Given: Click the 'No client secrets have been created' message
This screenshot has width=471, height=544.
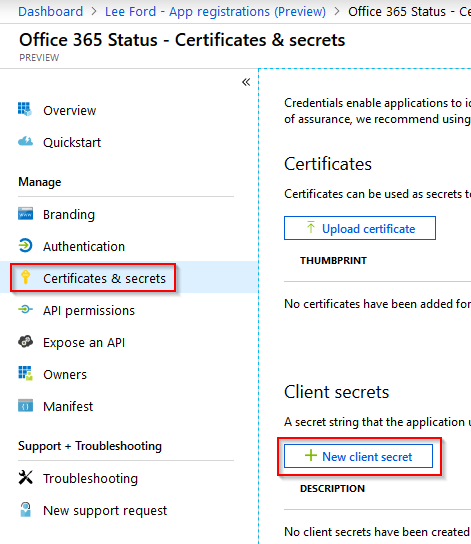Looking at the screenshot, I should pos(377,532).
